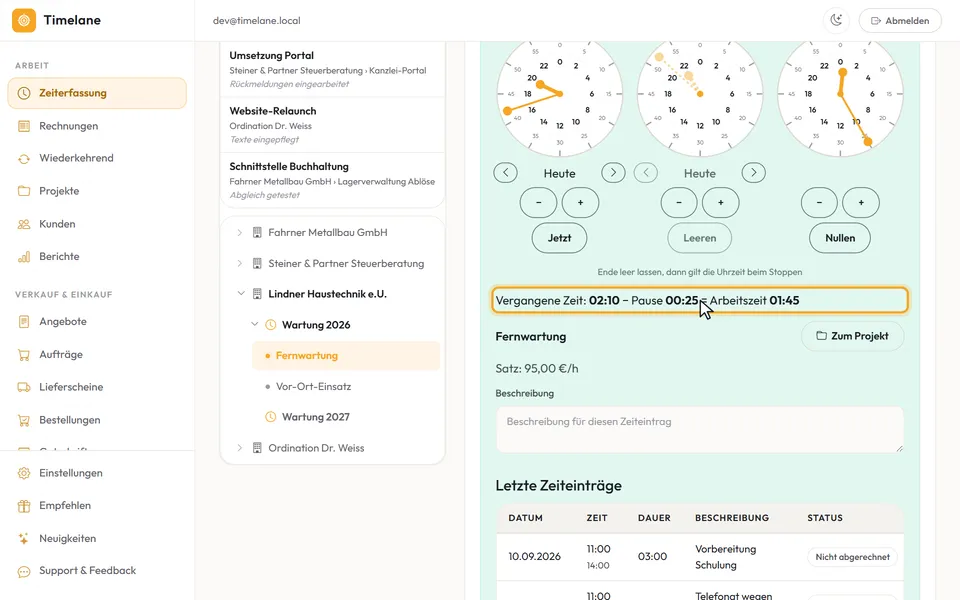Click the Kunden people icon
960x600 pixels.
click(x=24, y=224)
